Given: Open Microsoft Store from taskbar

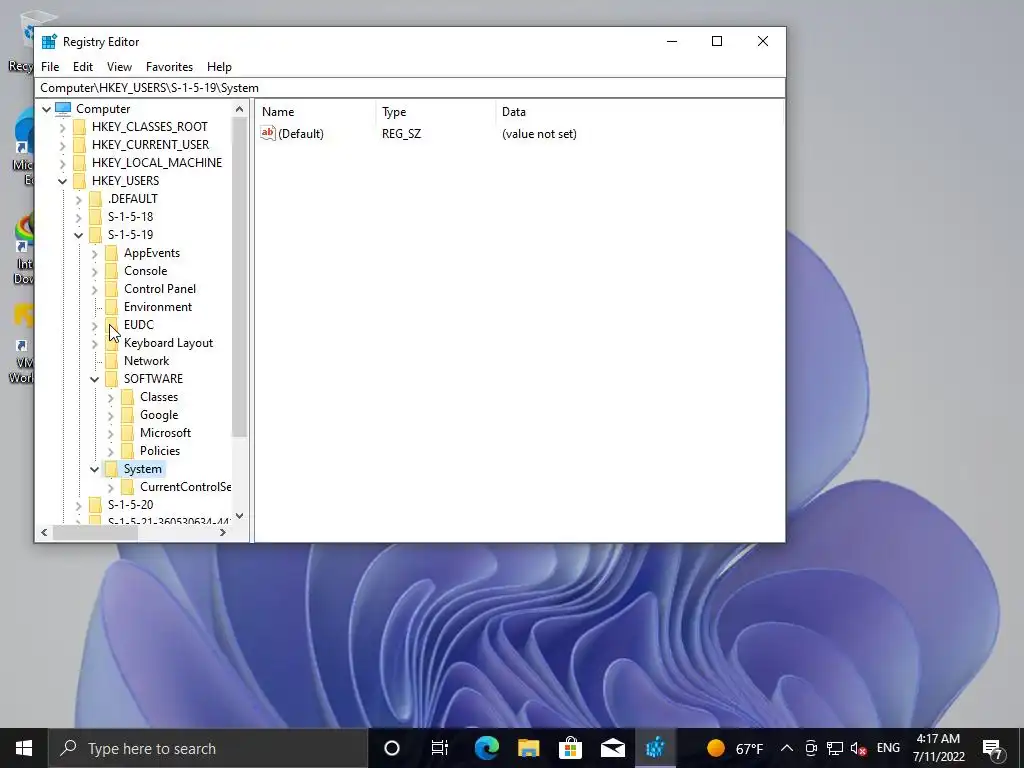Looking at the screenshot, I should (x=570, y=748).
